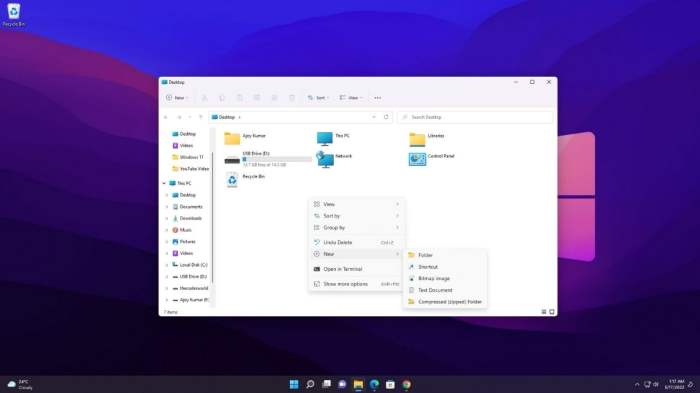Click the Share icon in the toolbar

point(275,98)
